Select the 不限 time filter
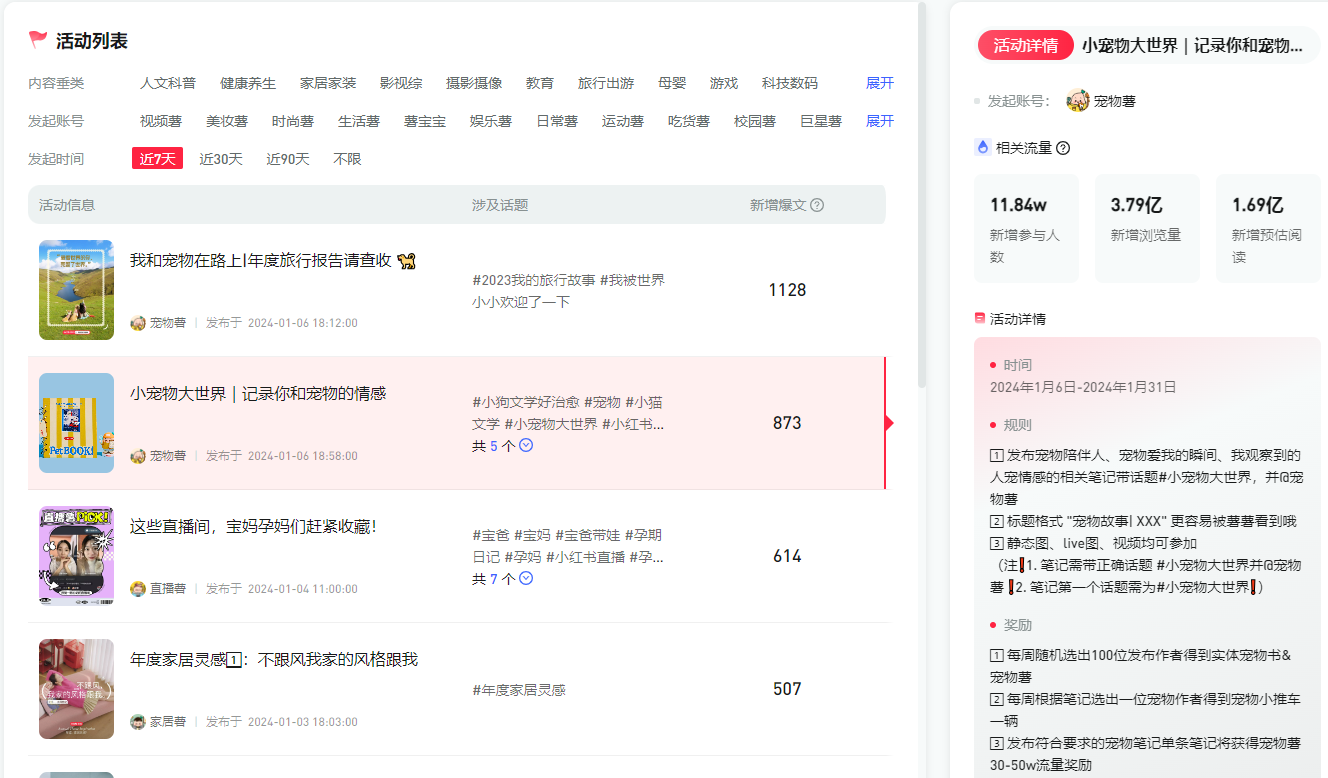This screenshot has height=778, width=1328. click(347, 159)
